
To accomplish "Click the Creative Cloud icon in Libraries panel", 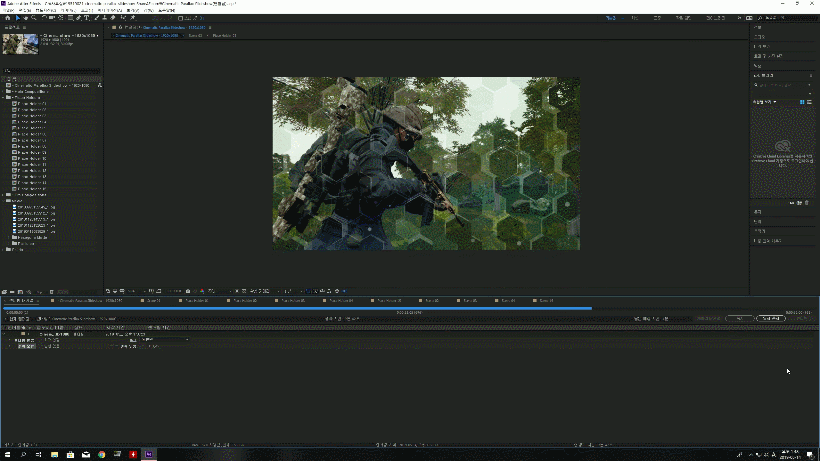I will (783, 144).
